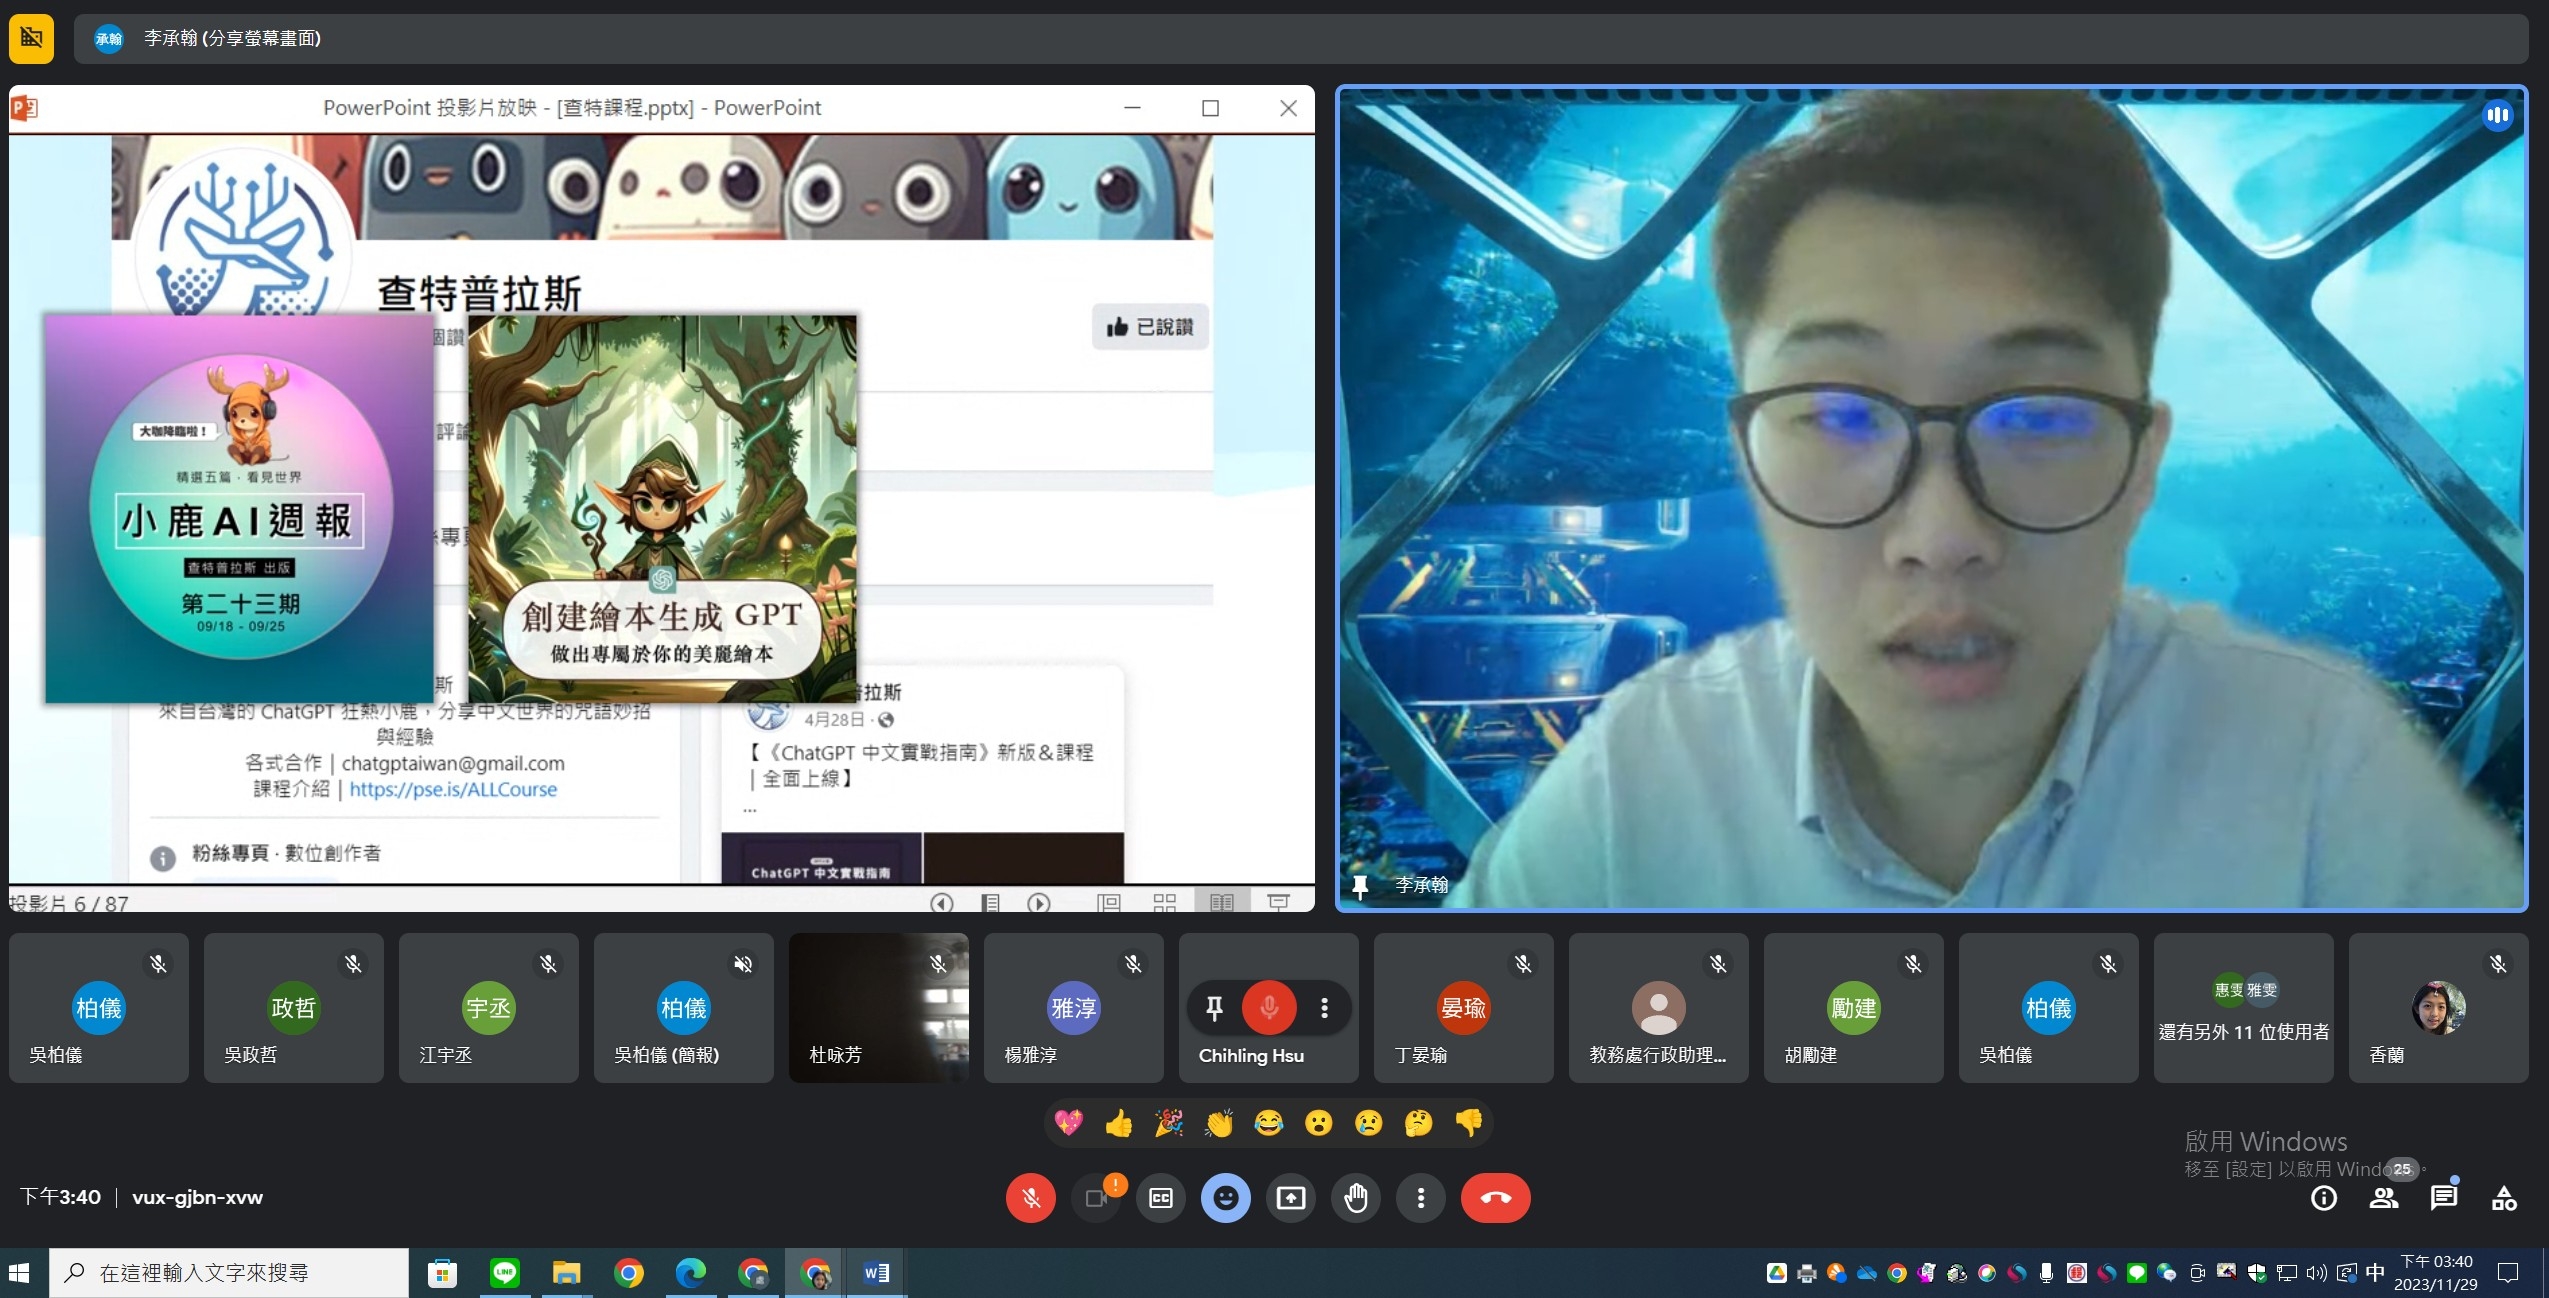The image size is (2549, 1298).
Task: Click the presenter label 李承翰 (分享螢幕畫面)
Action: coord(232,39)
